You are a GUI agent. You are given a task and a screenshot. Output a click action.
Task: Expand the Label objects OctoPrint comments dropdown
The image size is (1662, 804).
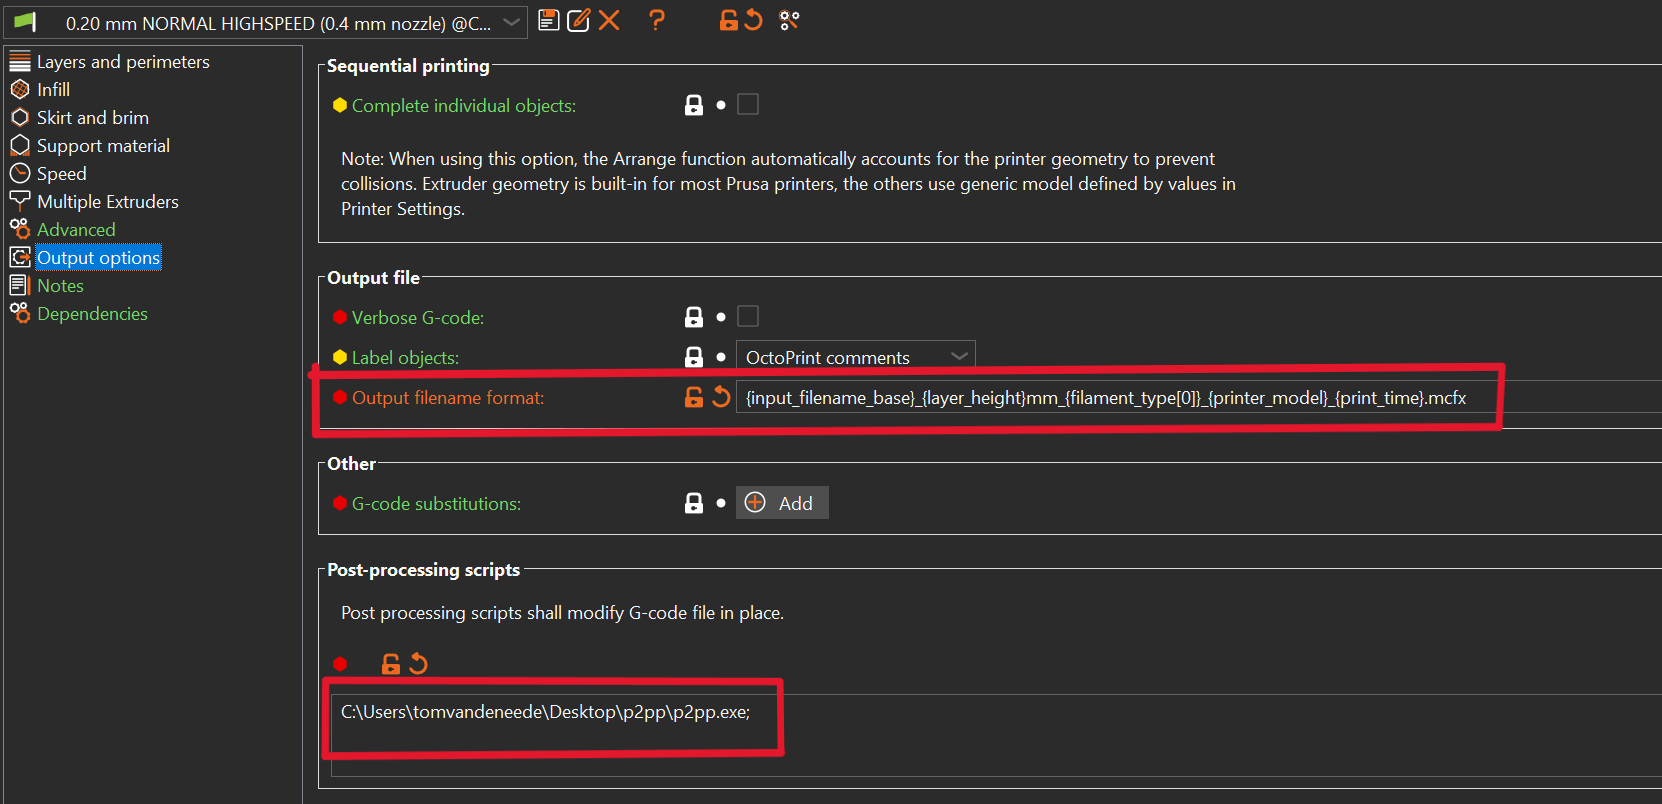point(856,357)
